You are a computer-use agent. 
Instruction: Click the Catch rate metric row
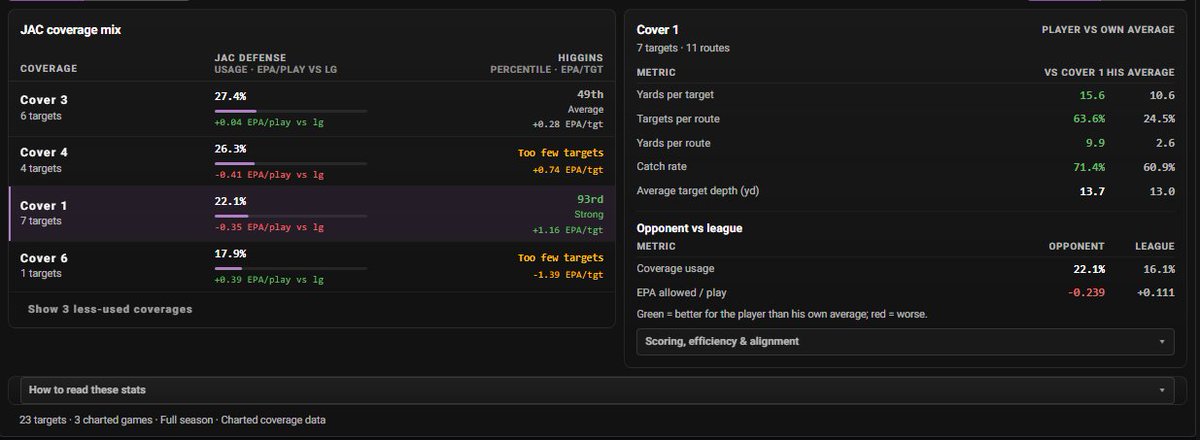[x=906, y=167]
